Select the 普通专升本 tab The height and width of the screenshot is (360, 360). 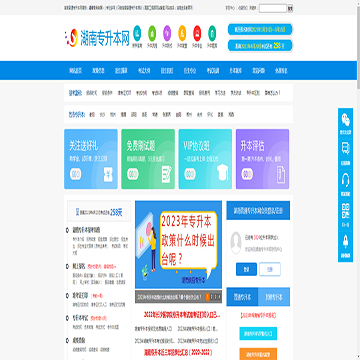pyautogui.click(x=242, y=297)
